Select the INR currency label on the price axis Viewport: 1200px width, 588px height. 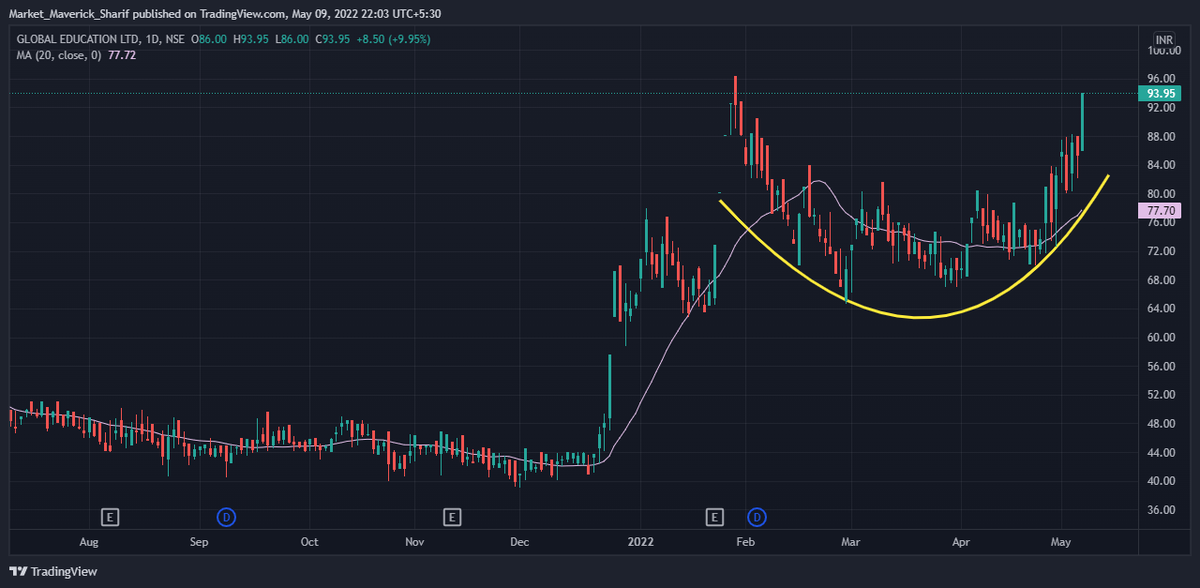tap(1164, 39)
